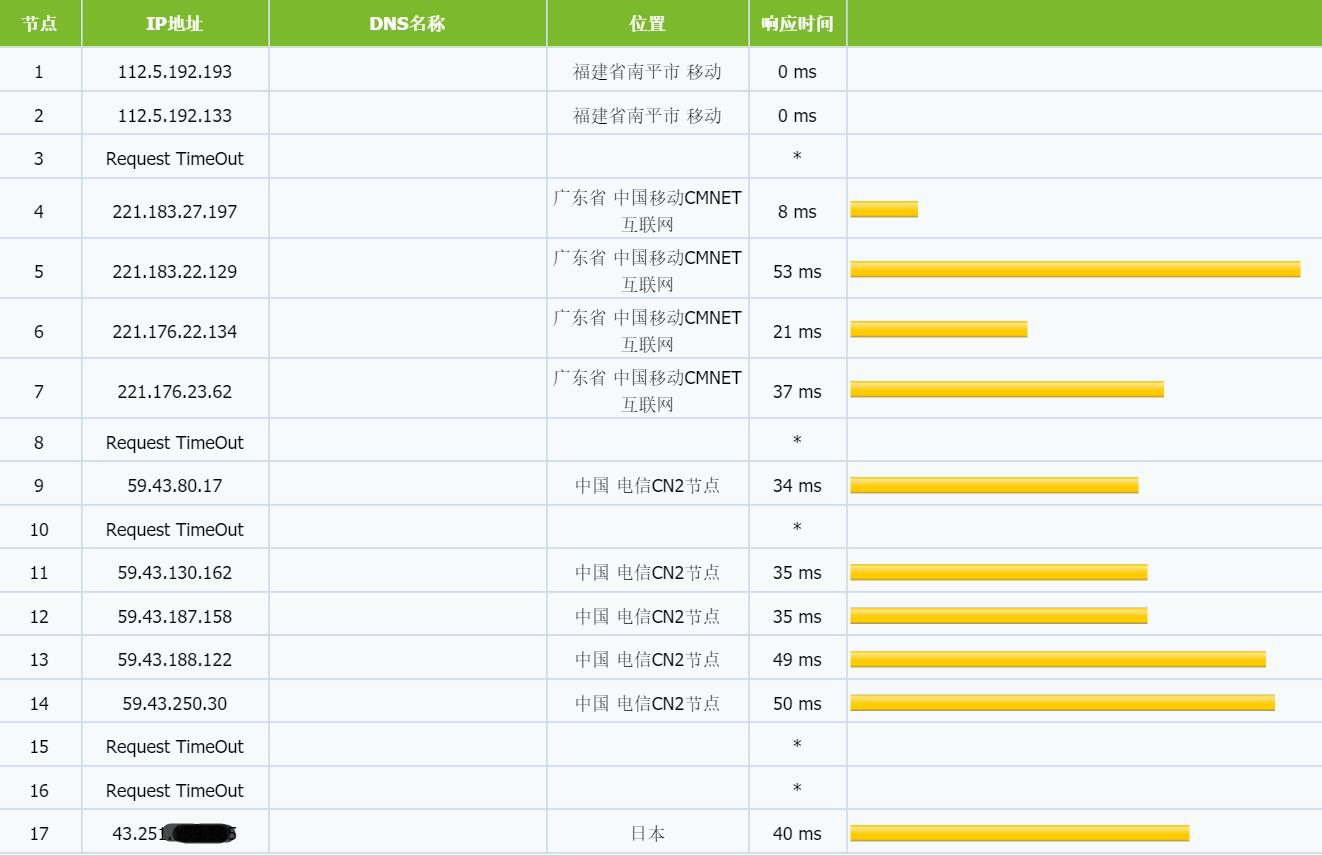Select IP address 59.43.250.30
This screenshot has width=1322, height=855.
point(175,704)
